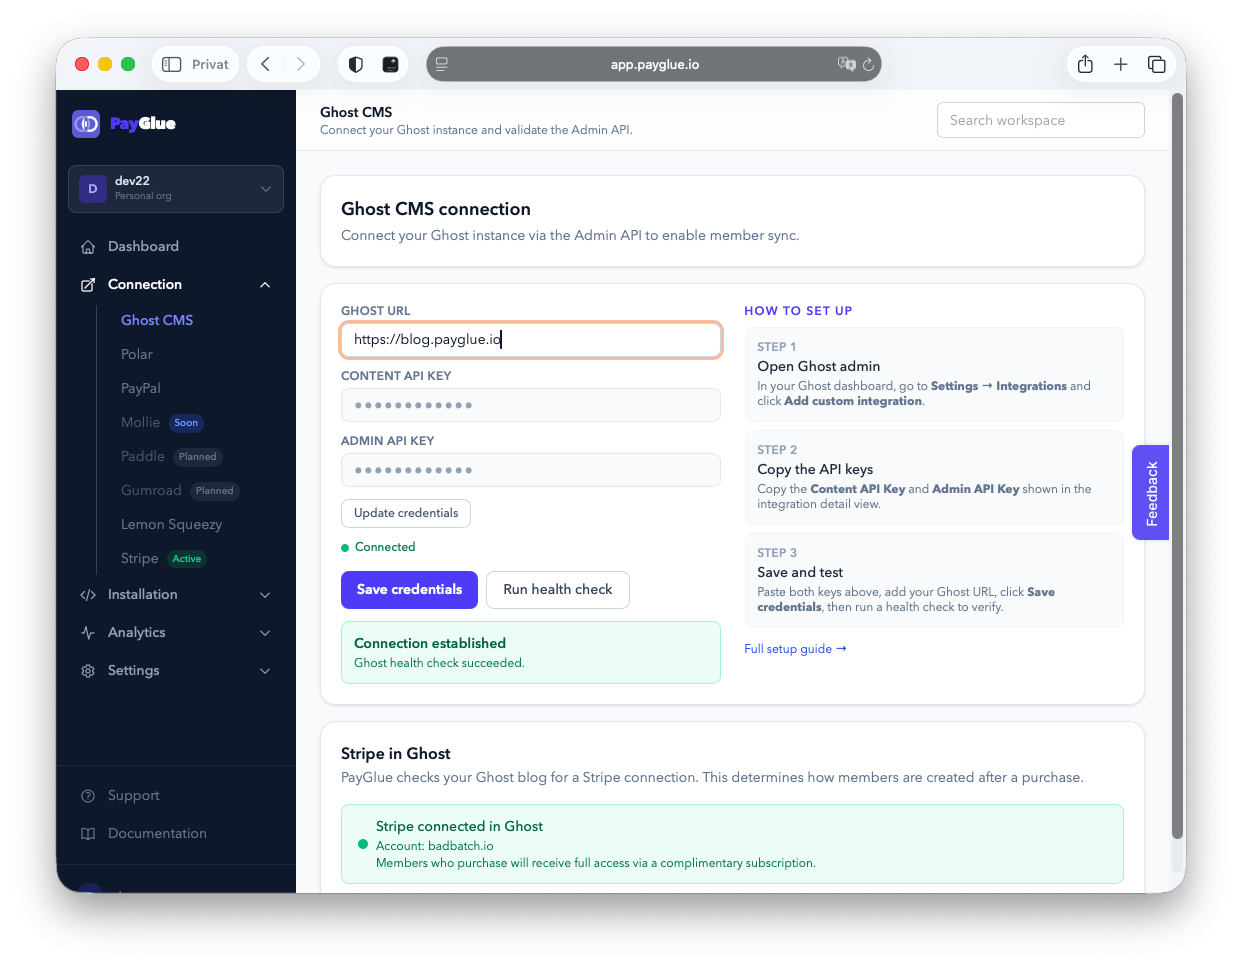Viewport: 1242px width, 967px height.
Task: Go forward with browser forward arrow
Action: click(300, 64)
